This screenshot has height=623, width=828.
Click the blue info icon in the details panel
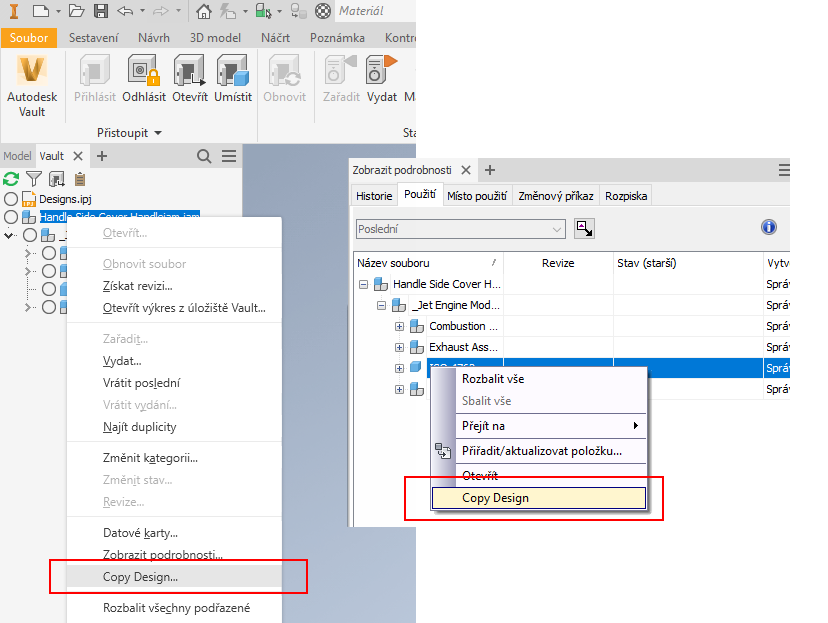tap(769, 227)
